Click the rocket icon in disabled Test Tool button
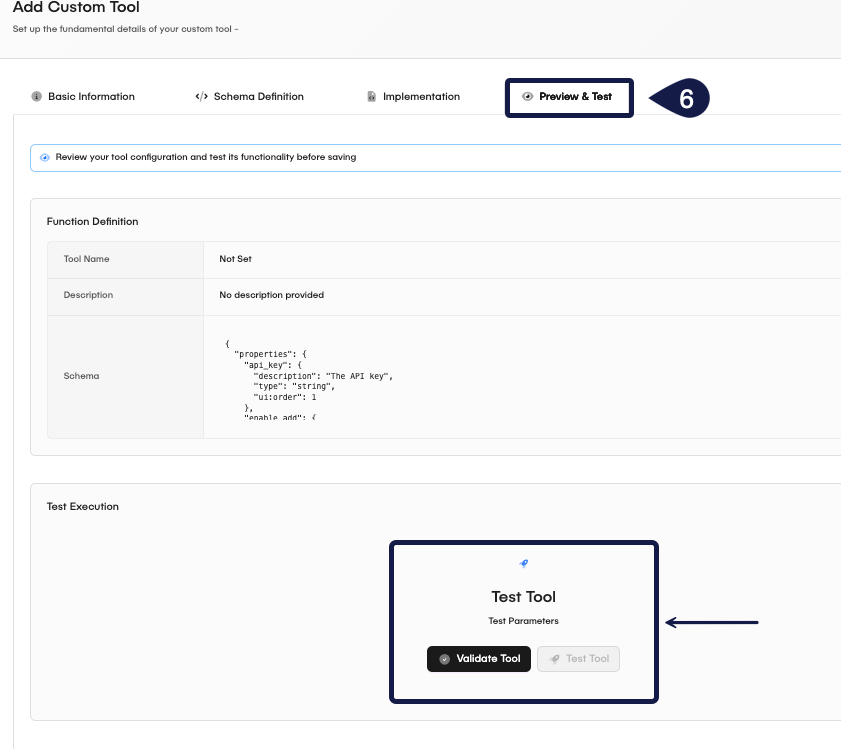Viewport: 841px width, 749px height. click(x=554, y=659)
